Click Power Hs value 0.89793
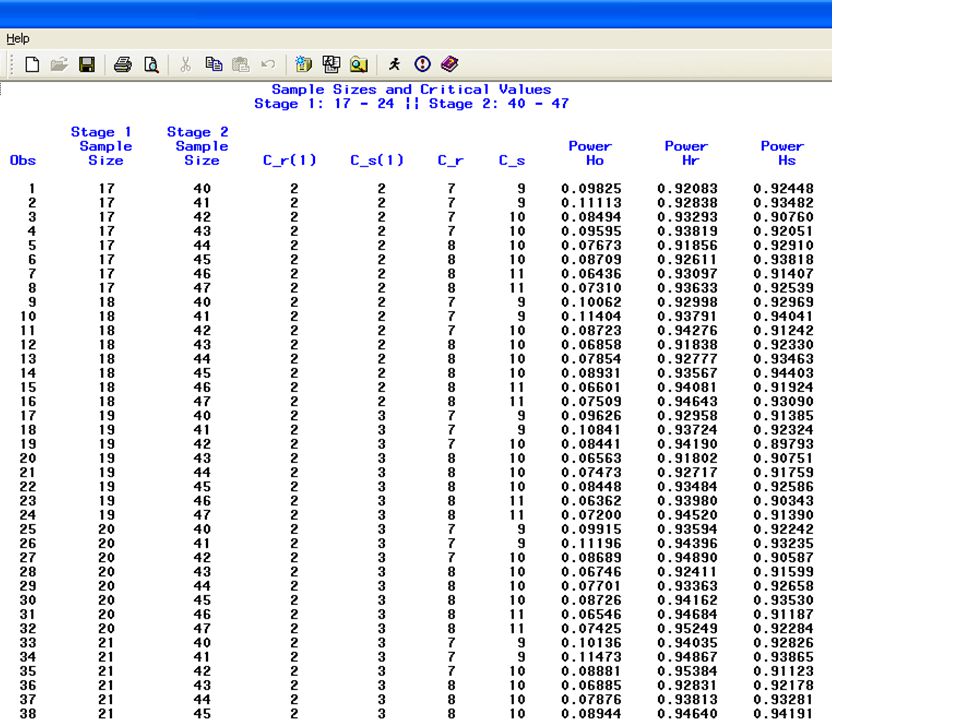The image size is (960, 720). click(784, 444)
